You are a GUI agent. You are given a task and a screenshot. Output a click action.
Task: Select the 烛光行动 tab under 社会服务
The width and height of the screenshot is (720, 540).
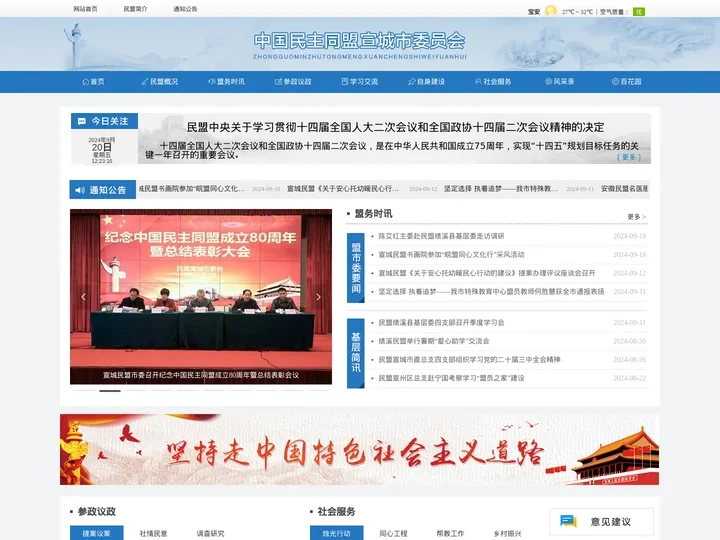(x=337, y=533)
